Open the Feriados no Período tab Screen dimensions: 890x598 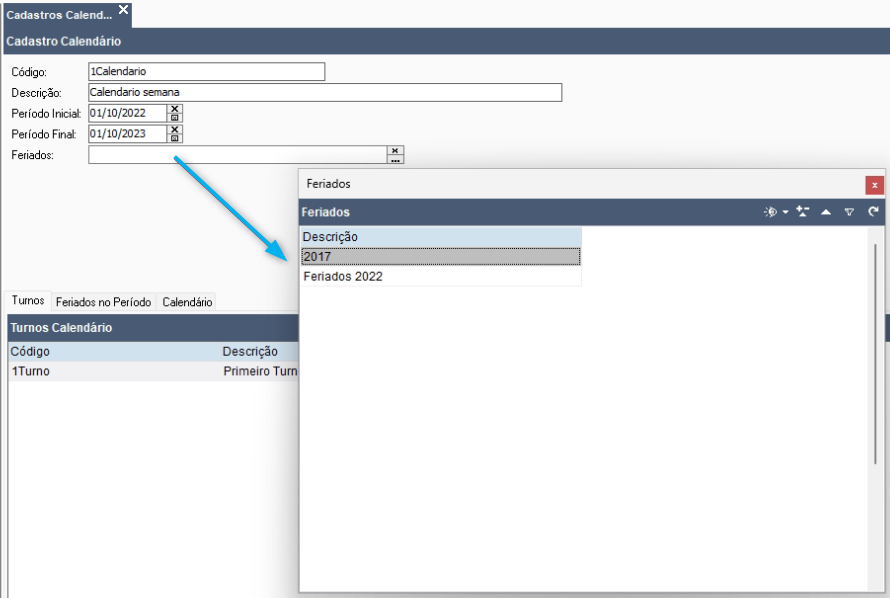(x=103, y=302)
